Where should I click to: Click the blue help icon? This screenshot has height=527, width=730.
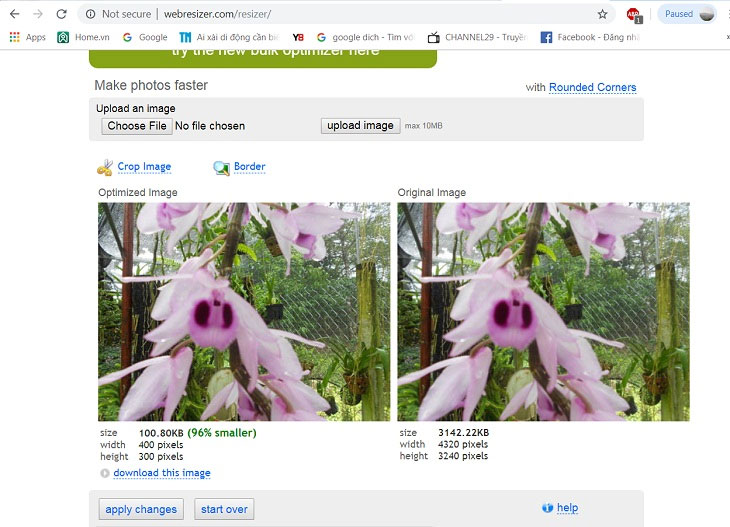547,508
